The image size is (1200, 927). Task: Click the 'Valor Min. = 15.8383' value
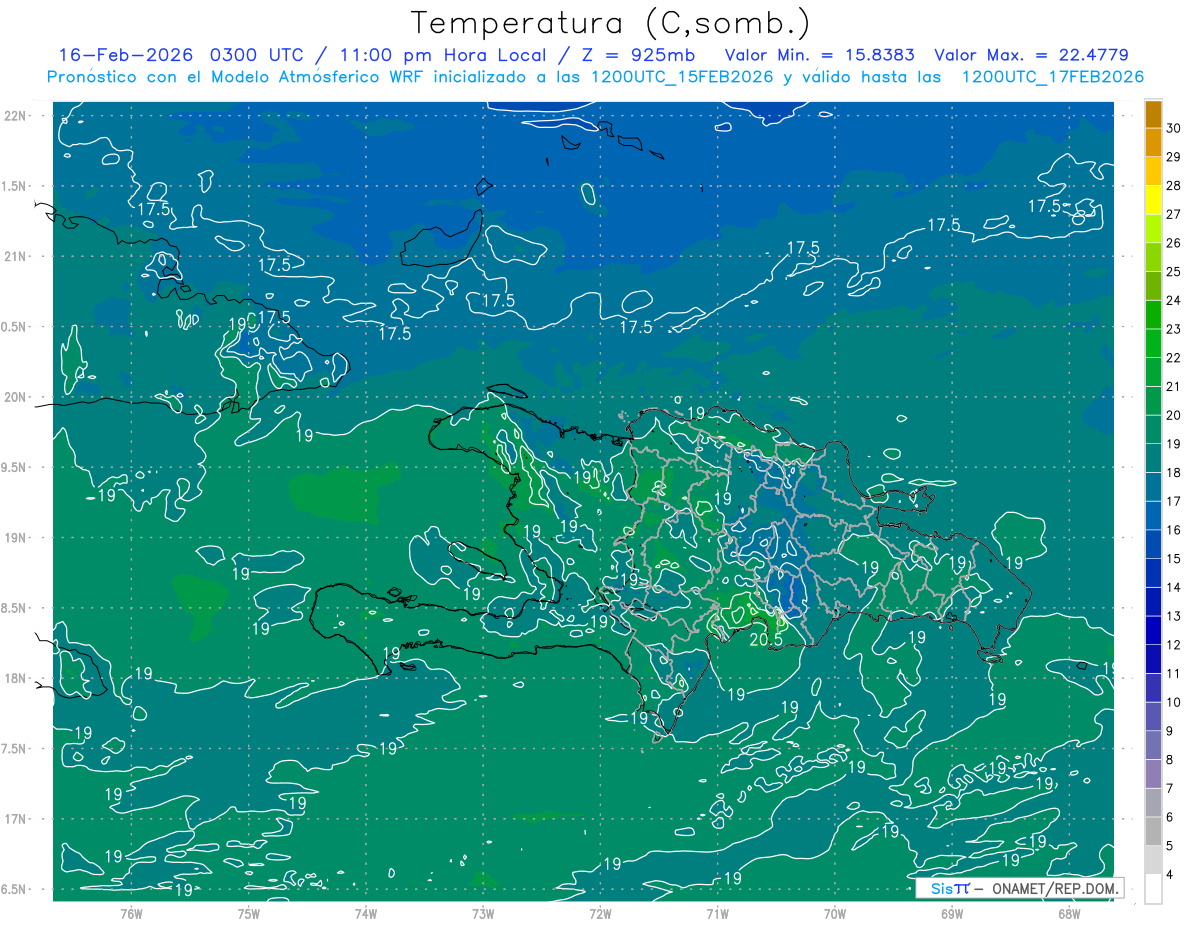point(821,55)
